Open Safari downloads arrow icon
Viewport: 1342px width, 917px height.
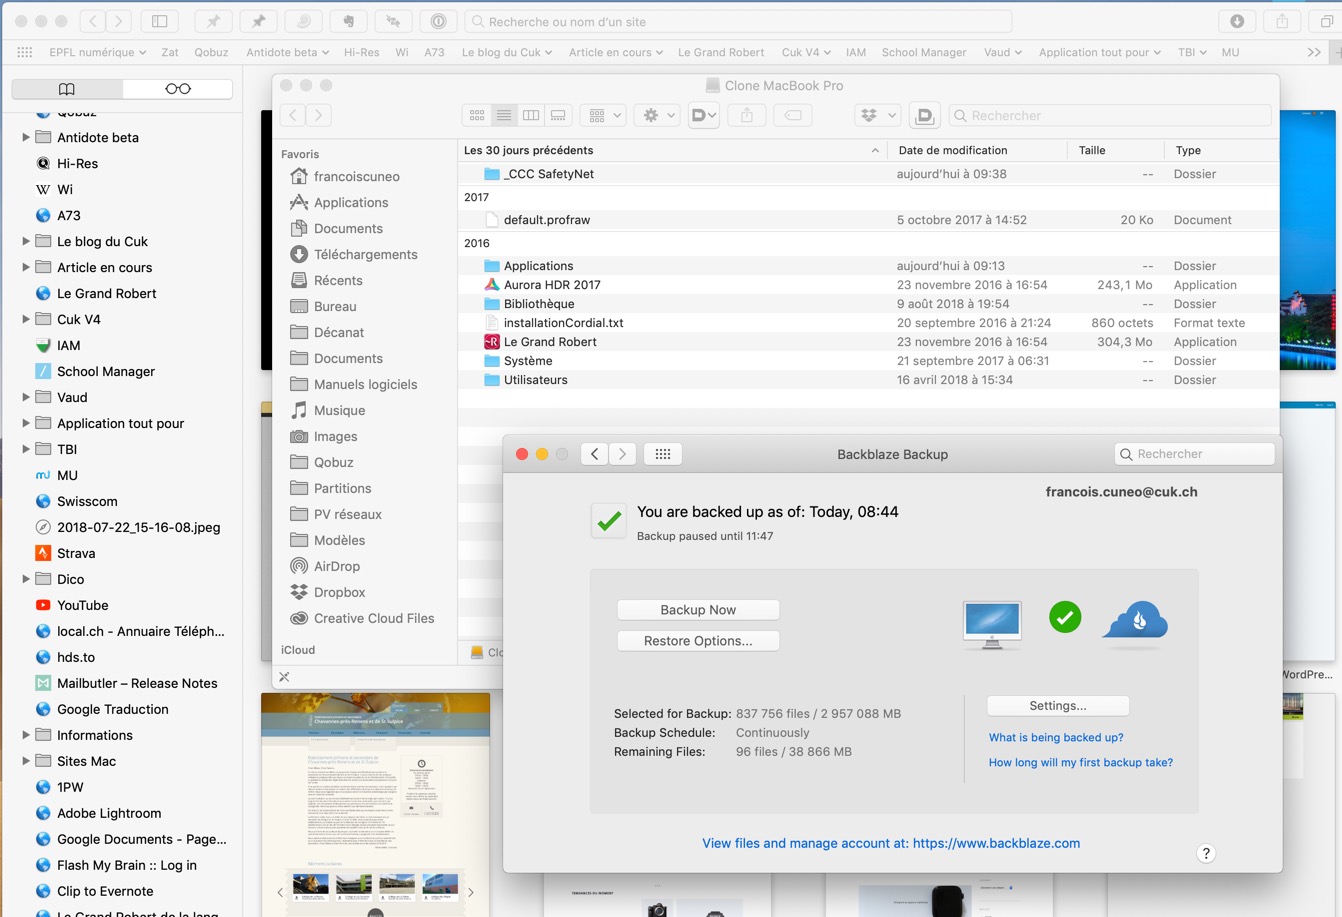point(1237,21)
